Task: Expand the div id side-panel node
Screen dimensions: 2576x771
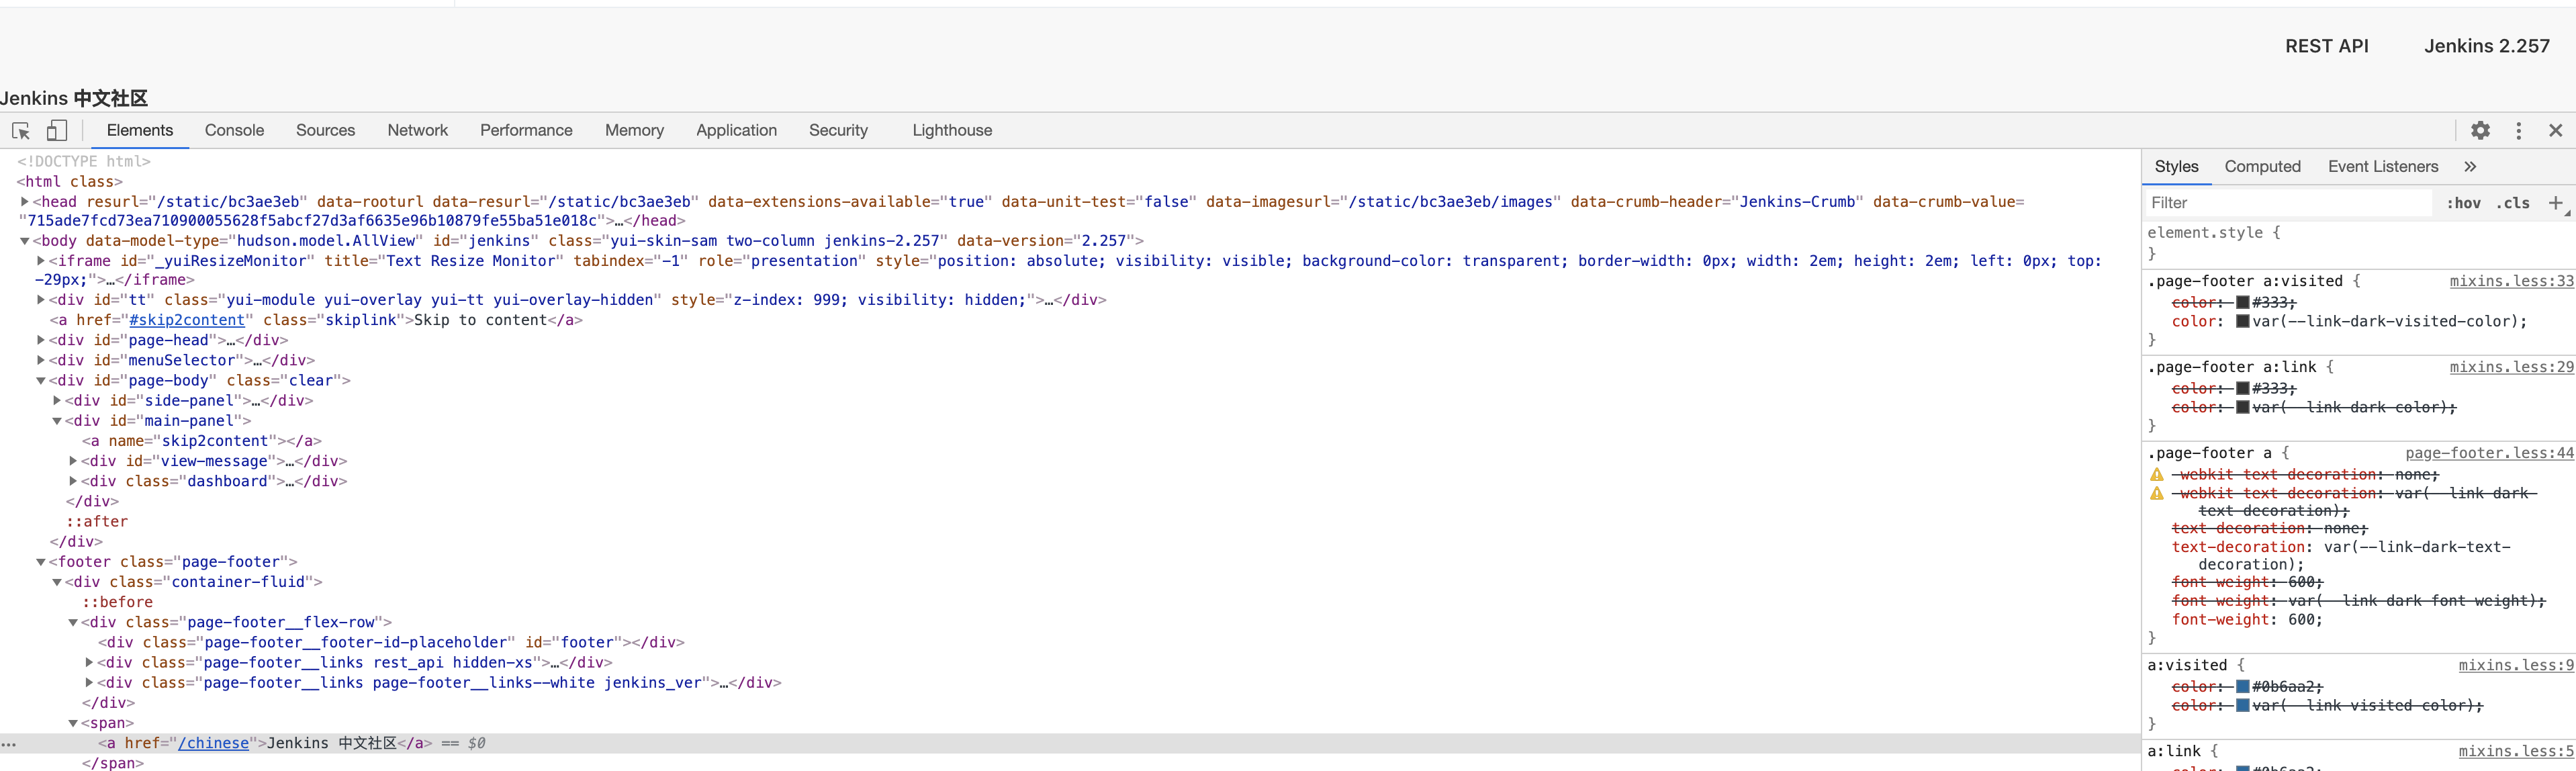Action: click(x=57, y=400)
